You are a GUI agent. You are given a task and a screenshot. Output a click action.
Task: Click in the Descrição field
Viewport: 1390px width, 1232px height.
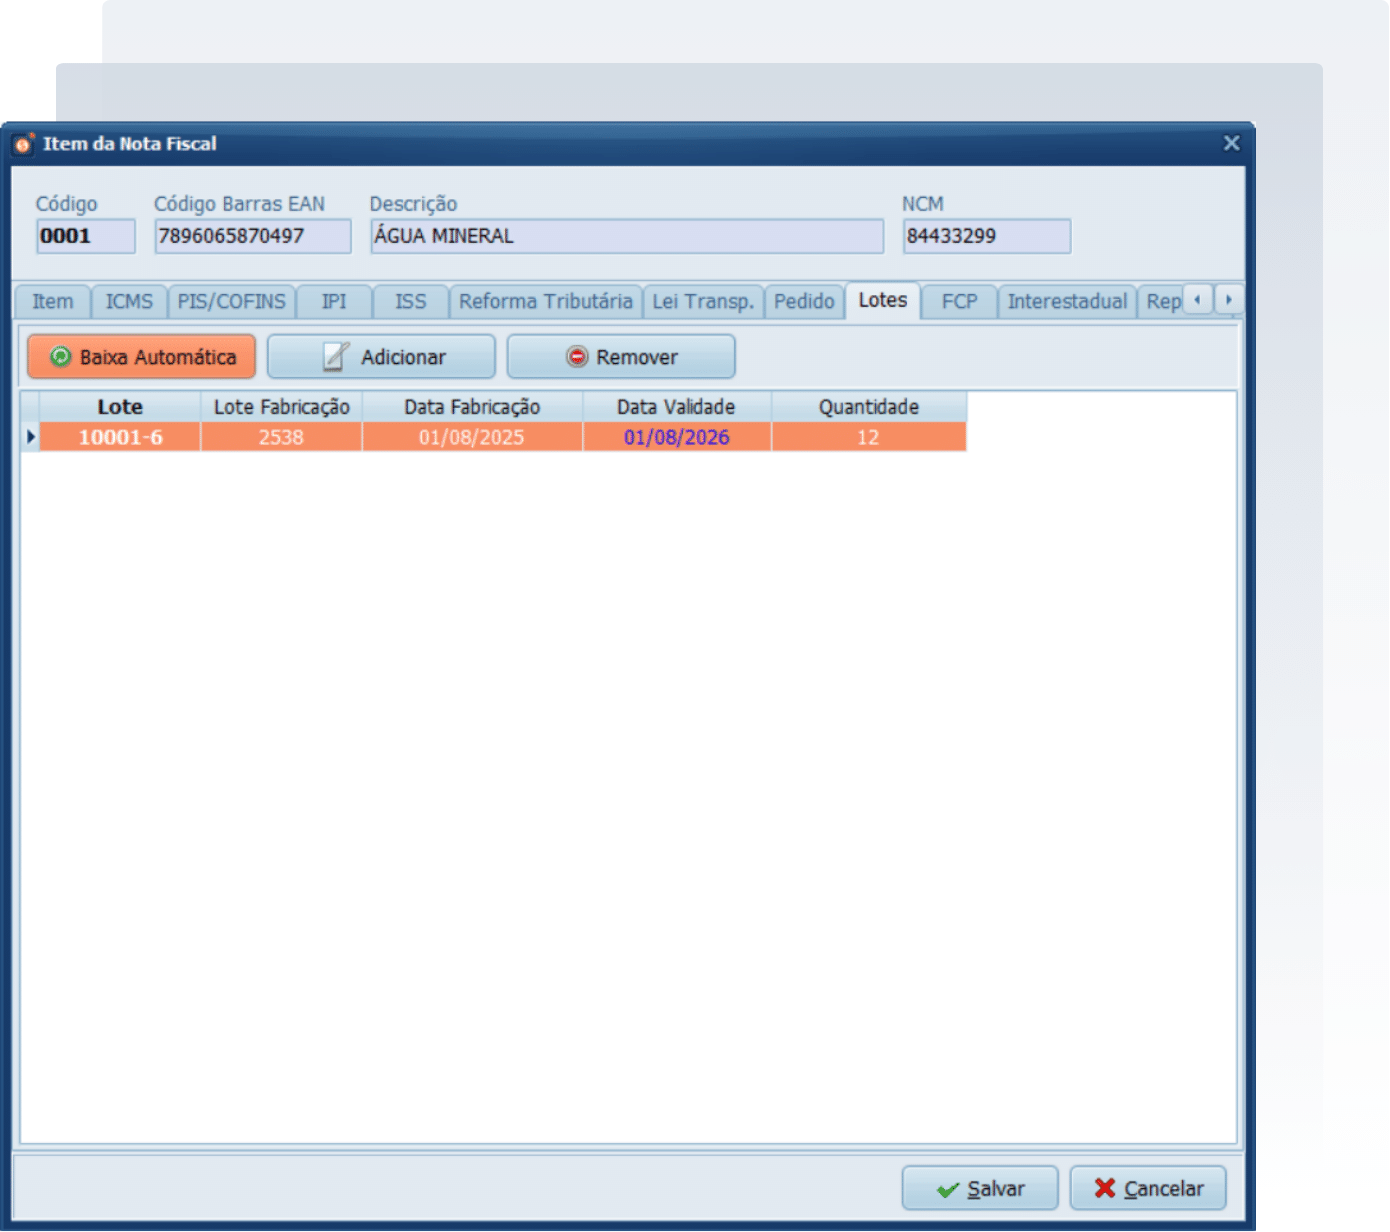click(x=626, y=237)
